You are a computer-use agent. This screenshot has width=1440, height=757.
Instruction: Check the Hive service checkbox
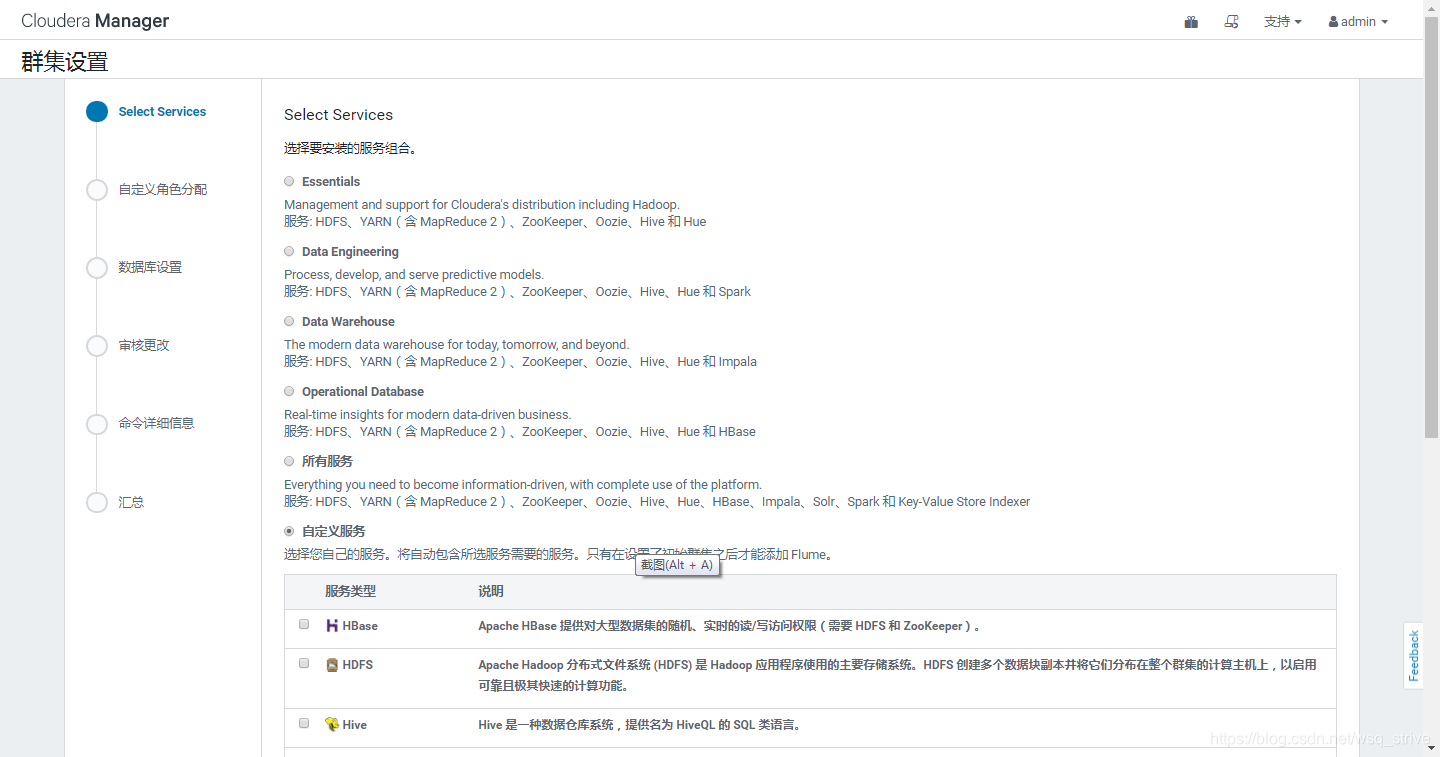[304, 723]
